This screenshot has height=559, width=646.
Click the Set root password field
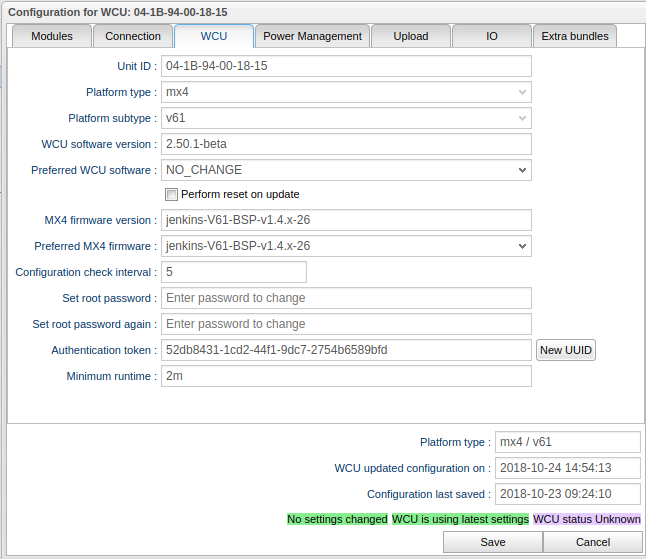(345, 298)
